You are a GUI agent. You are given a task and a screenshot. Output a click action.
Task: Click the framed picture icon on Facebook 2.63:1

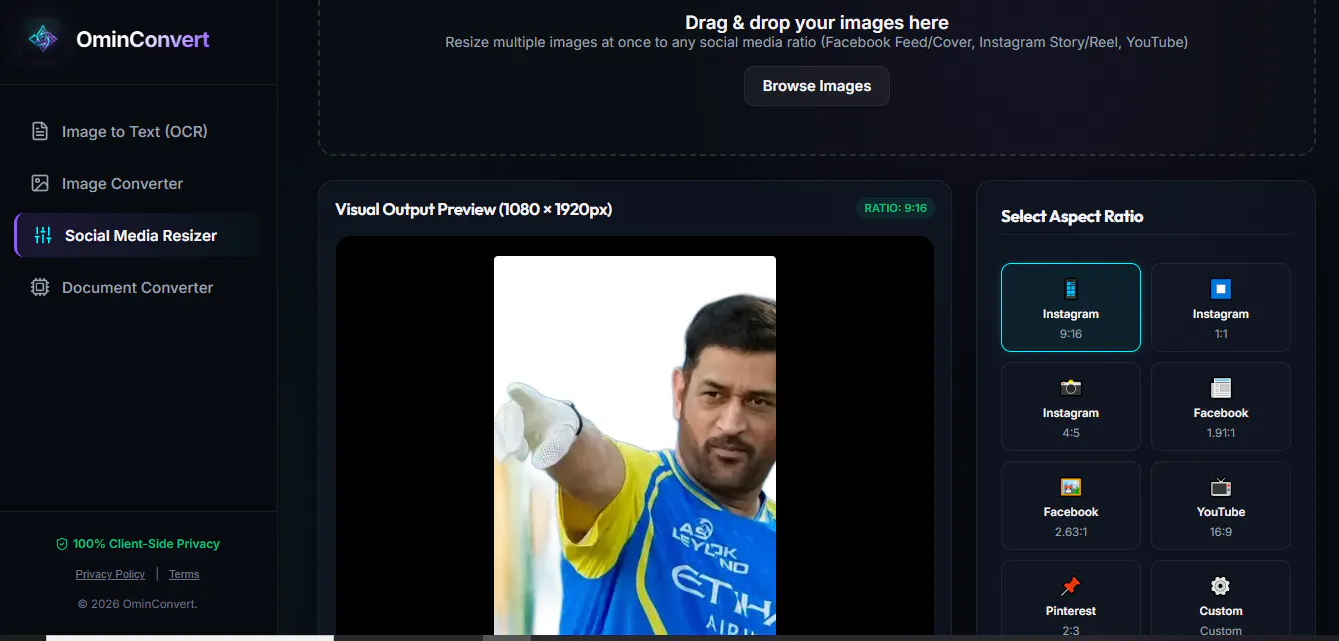tap(1071, 487)
